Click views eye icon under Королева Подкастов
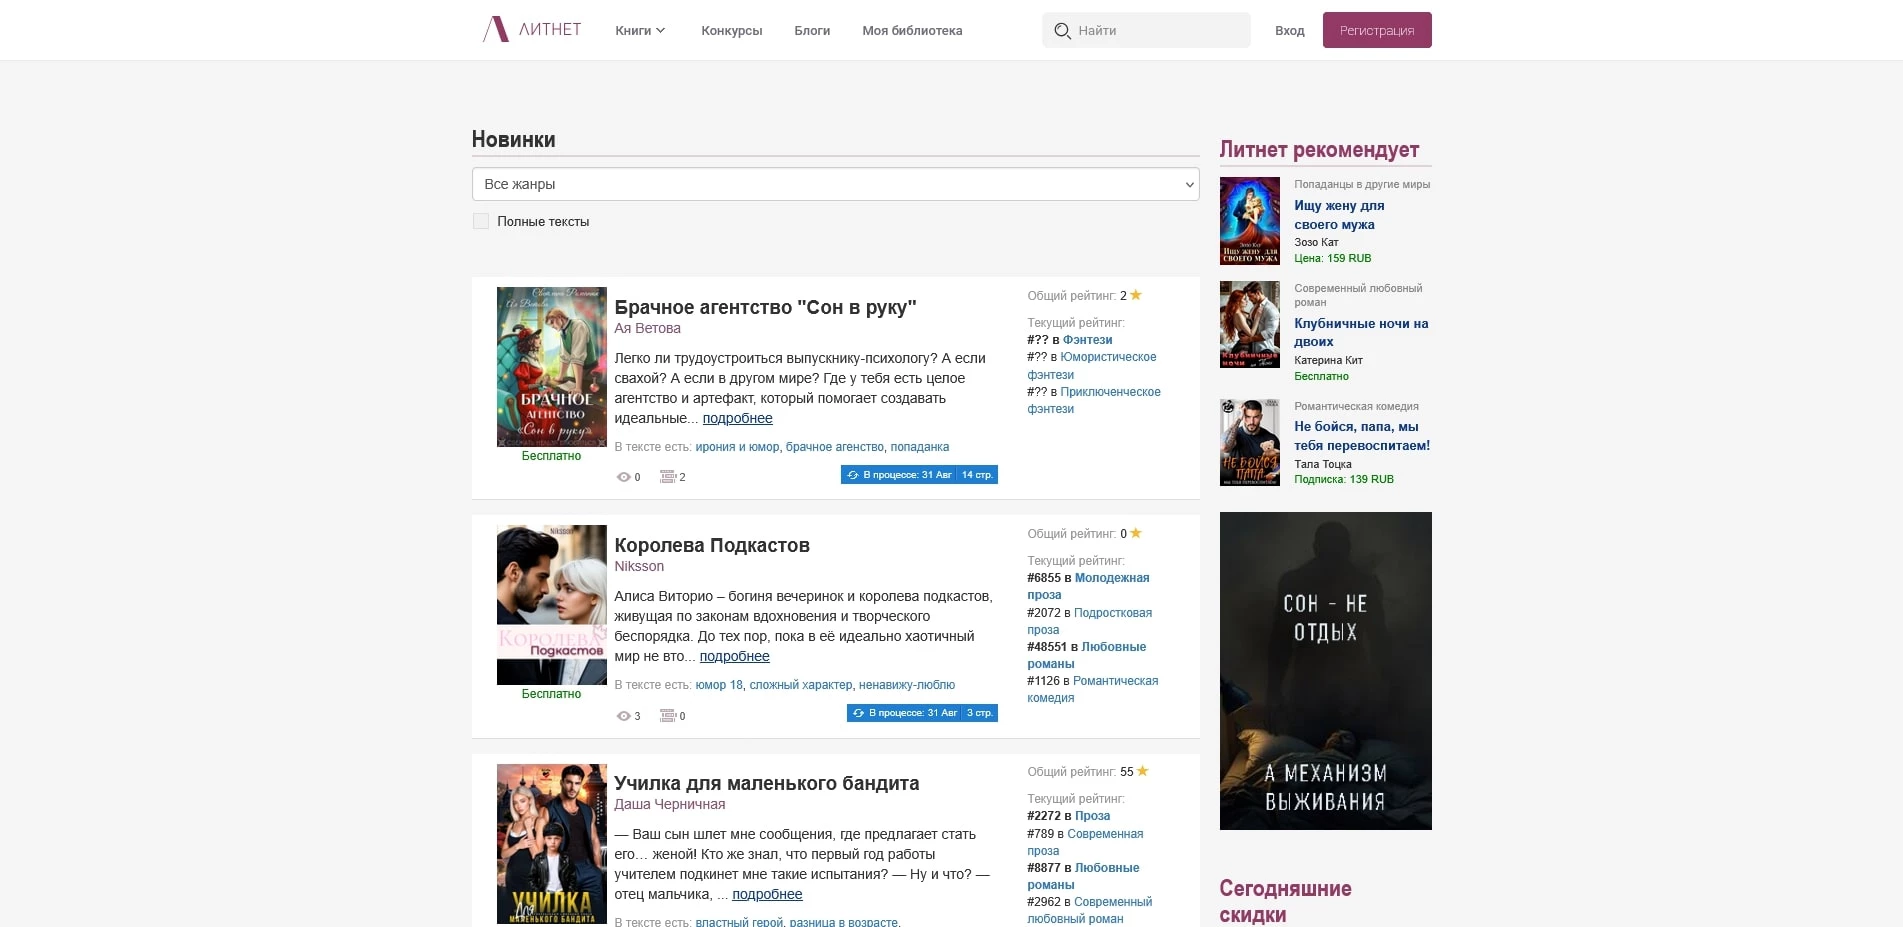Screen dimensions: 1903x927 pyautogui.click(x=624, y=716)
